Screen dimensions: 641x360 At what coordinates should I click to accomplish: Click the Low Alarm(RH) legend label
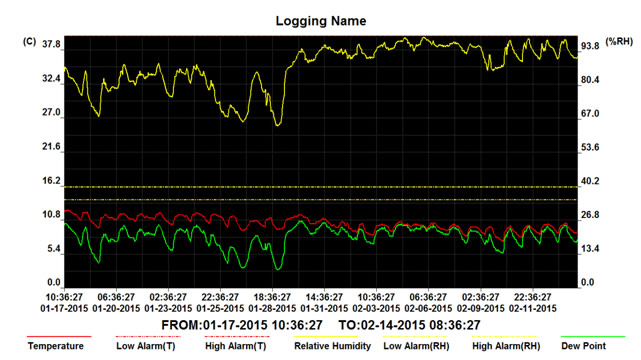[416, 346]
